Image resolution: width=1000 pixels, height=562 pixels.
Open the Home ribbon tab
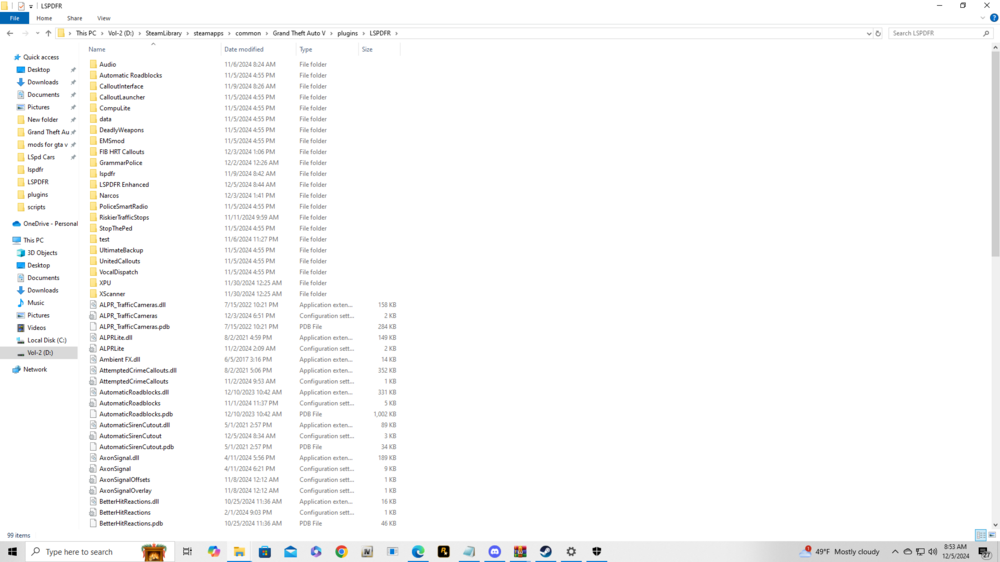44,18
